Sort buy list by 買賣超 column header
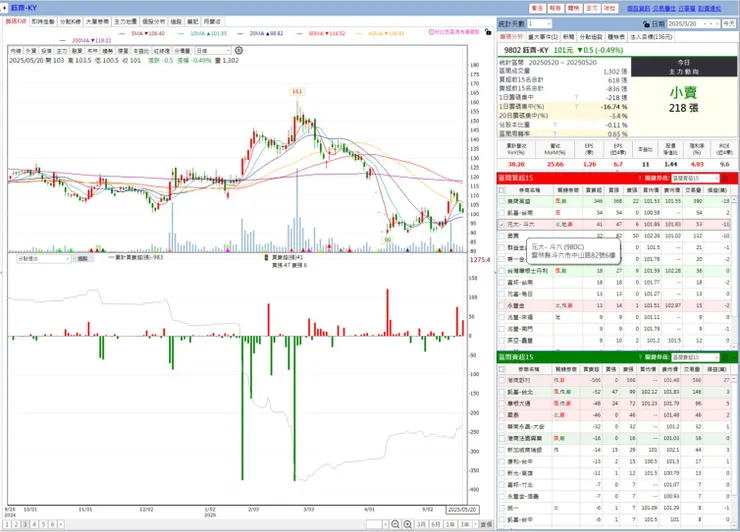Viewport: 740px width, 532px height. [x=593, y=190]
